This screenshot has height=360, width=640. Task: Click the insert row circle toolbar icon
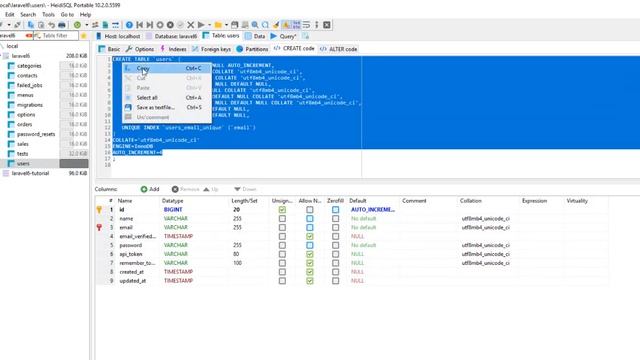[x=160, y=25]
